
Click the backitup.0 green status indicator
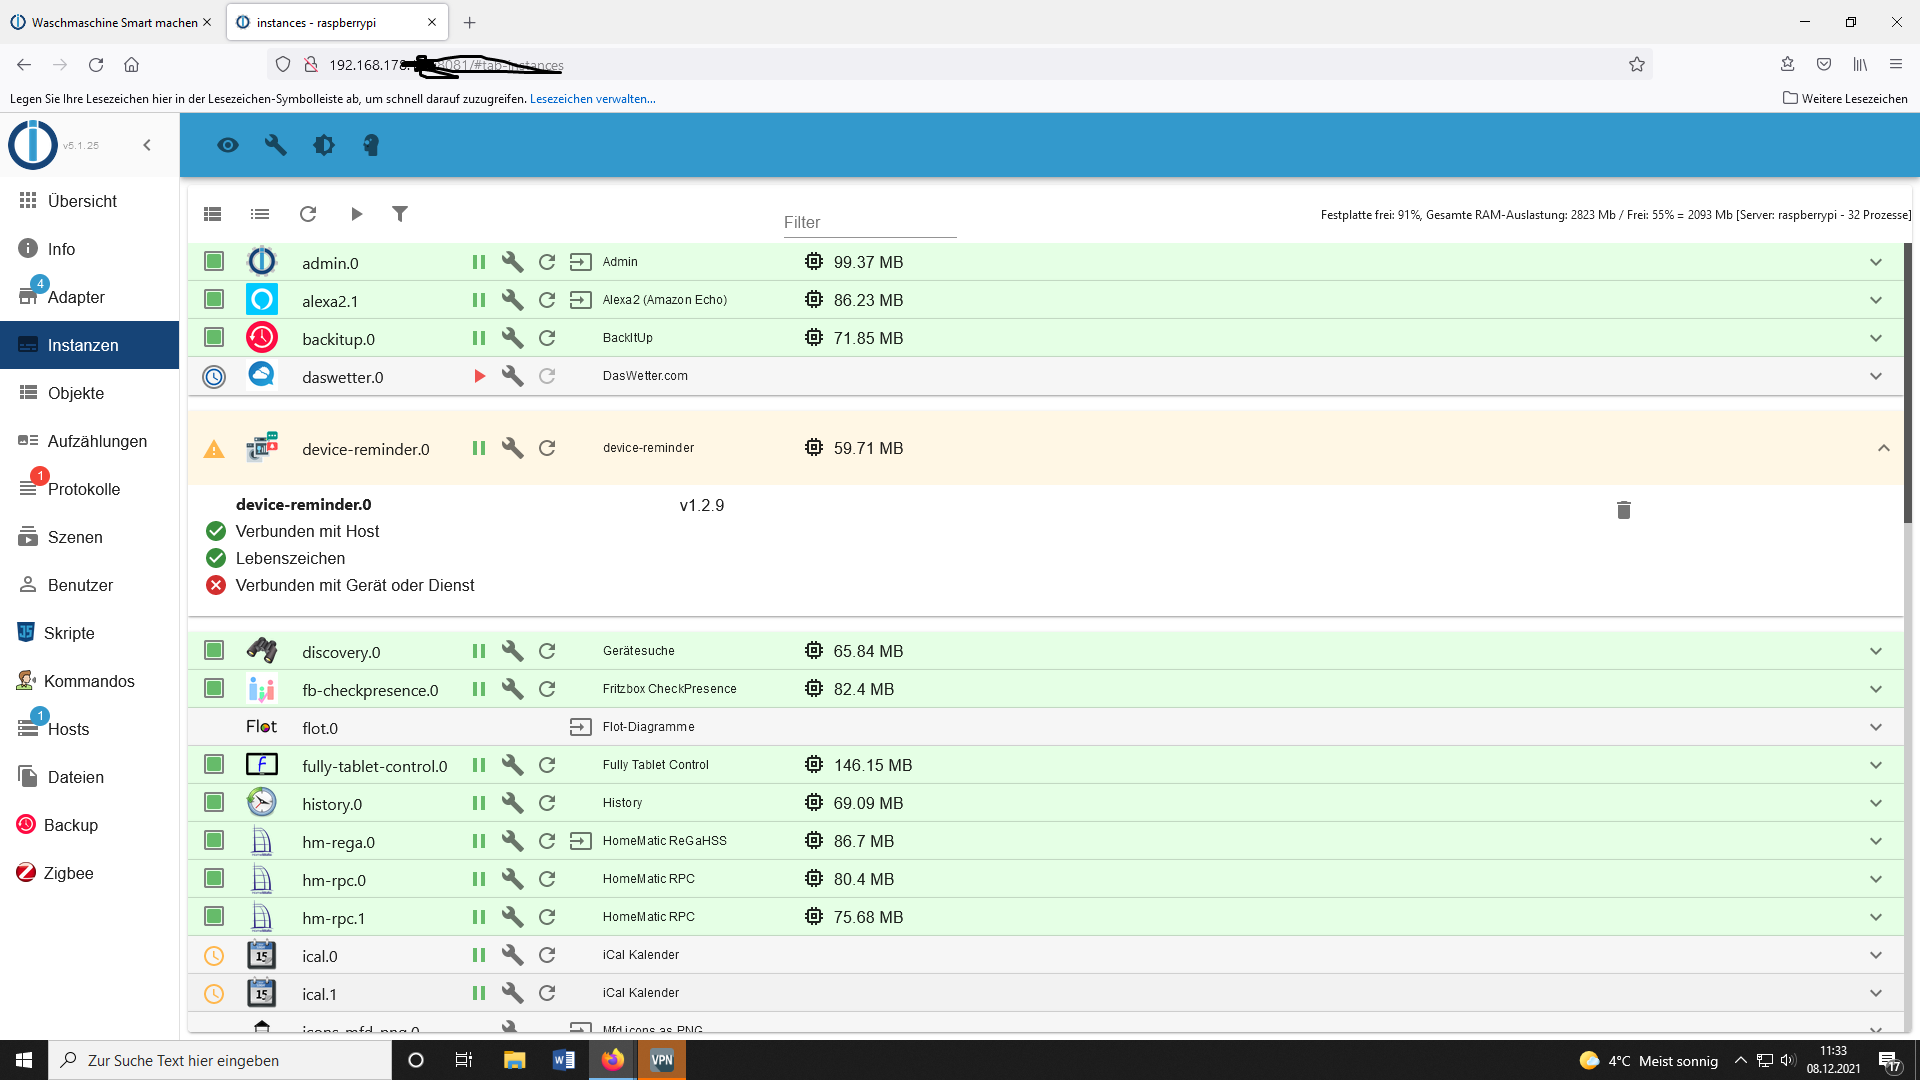tap(214, 337)
